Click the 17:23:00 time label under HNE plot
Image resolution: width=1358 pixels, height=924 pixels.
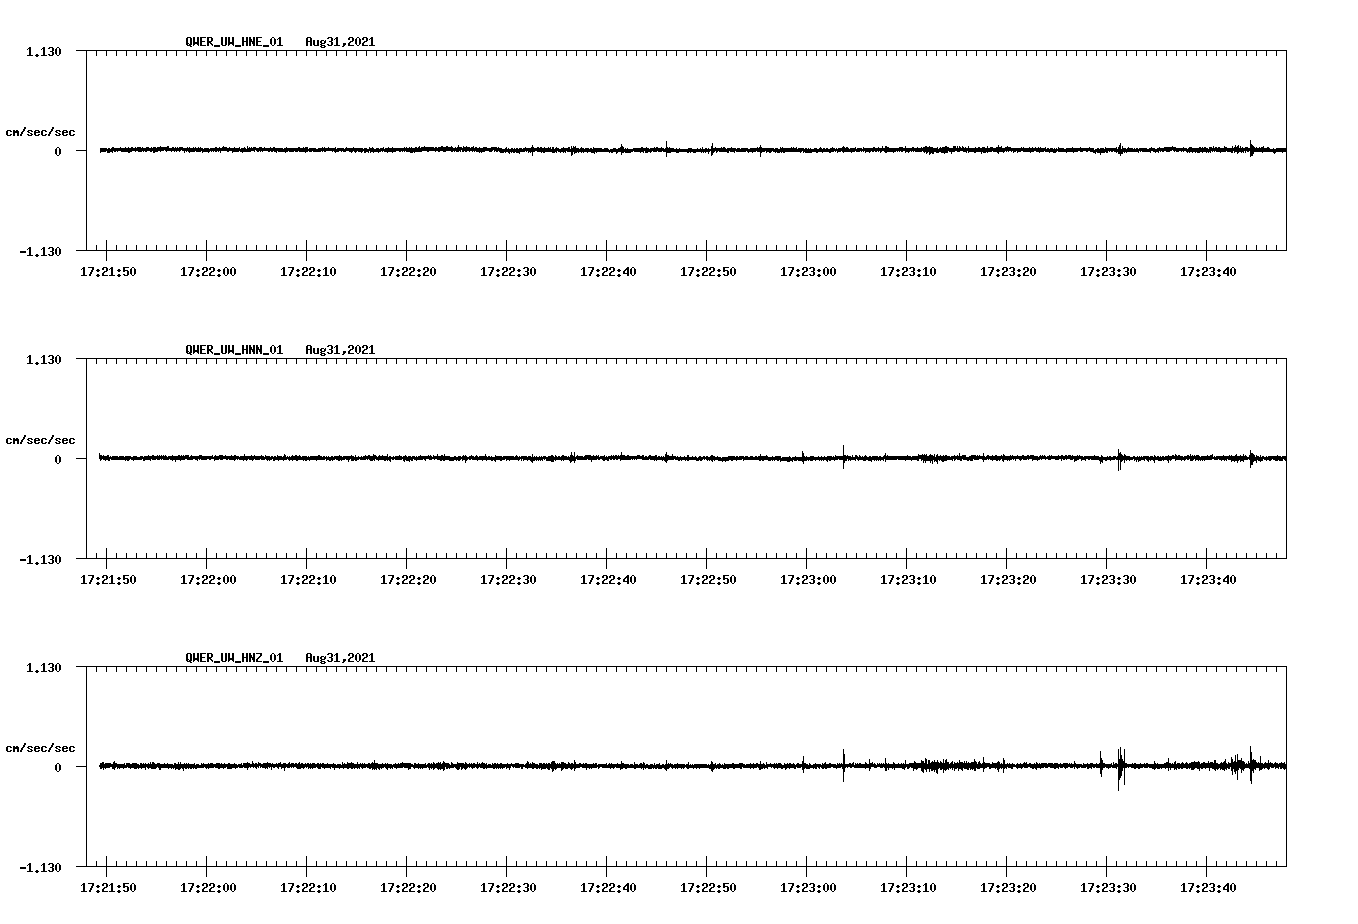coord(808,272)
